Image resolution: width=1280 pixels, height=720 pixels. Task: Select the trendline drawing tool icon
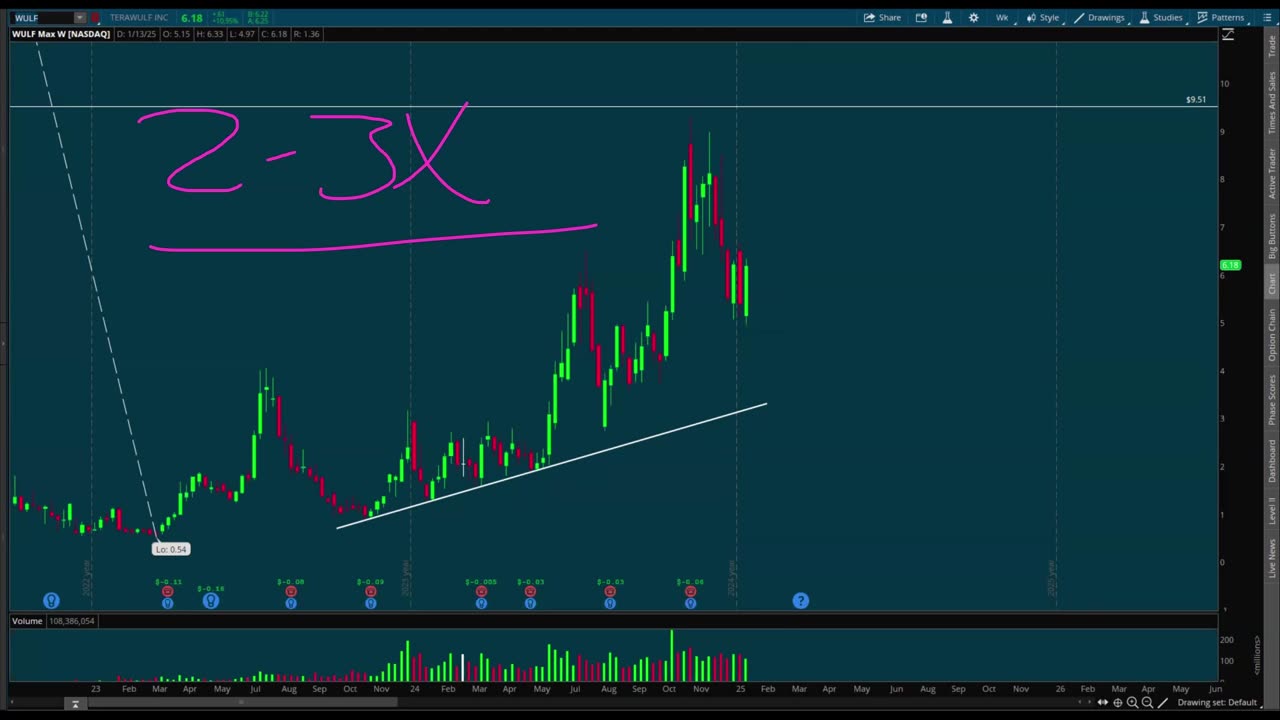click(1163, 702)
